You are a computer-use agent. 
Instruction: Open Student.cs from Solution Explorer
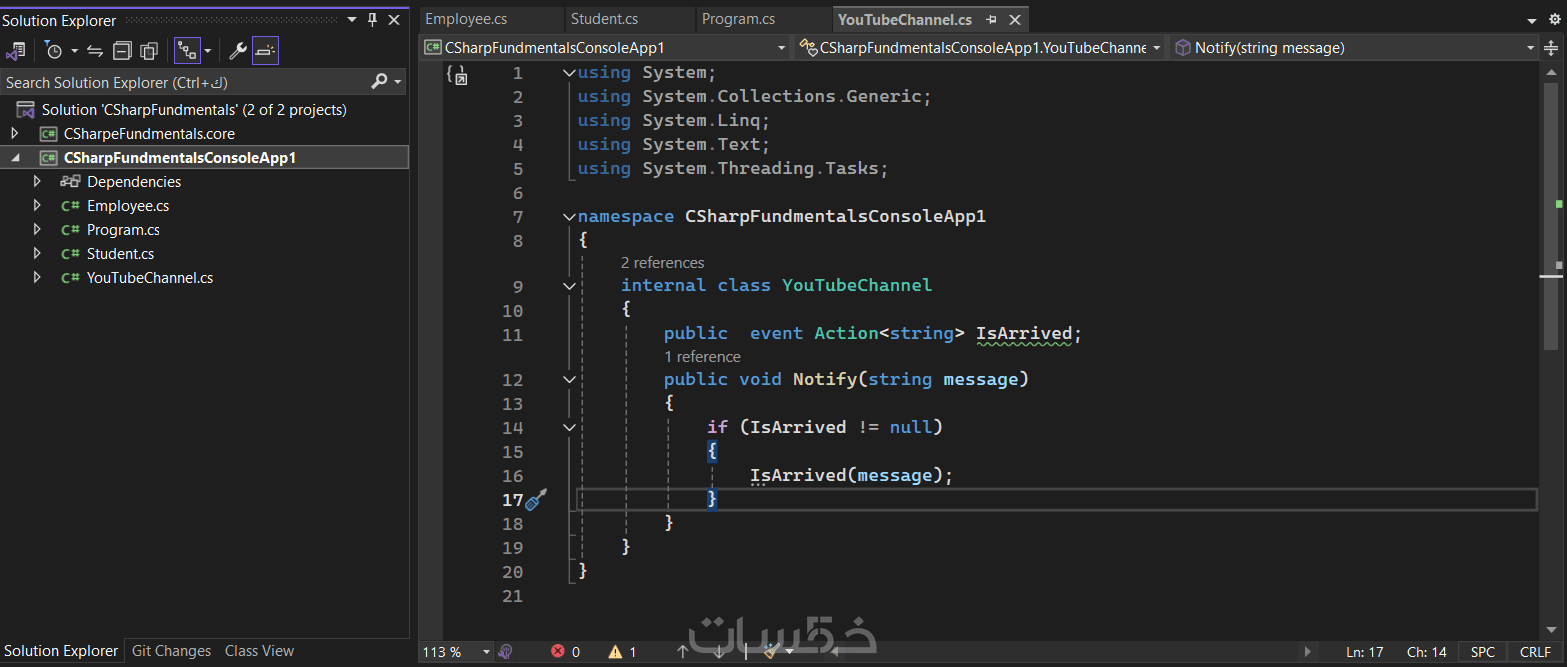pyautogui.click(x=120, y=254)
